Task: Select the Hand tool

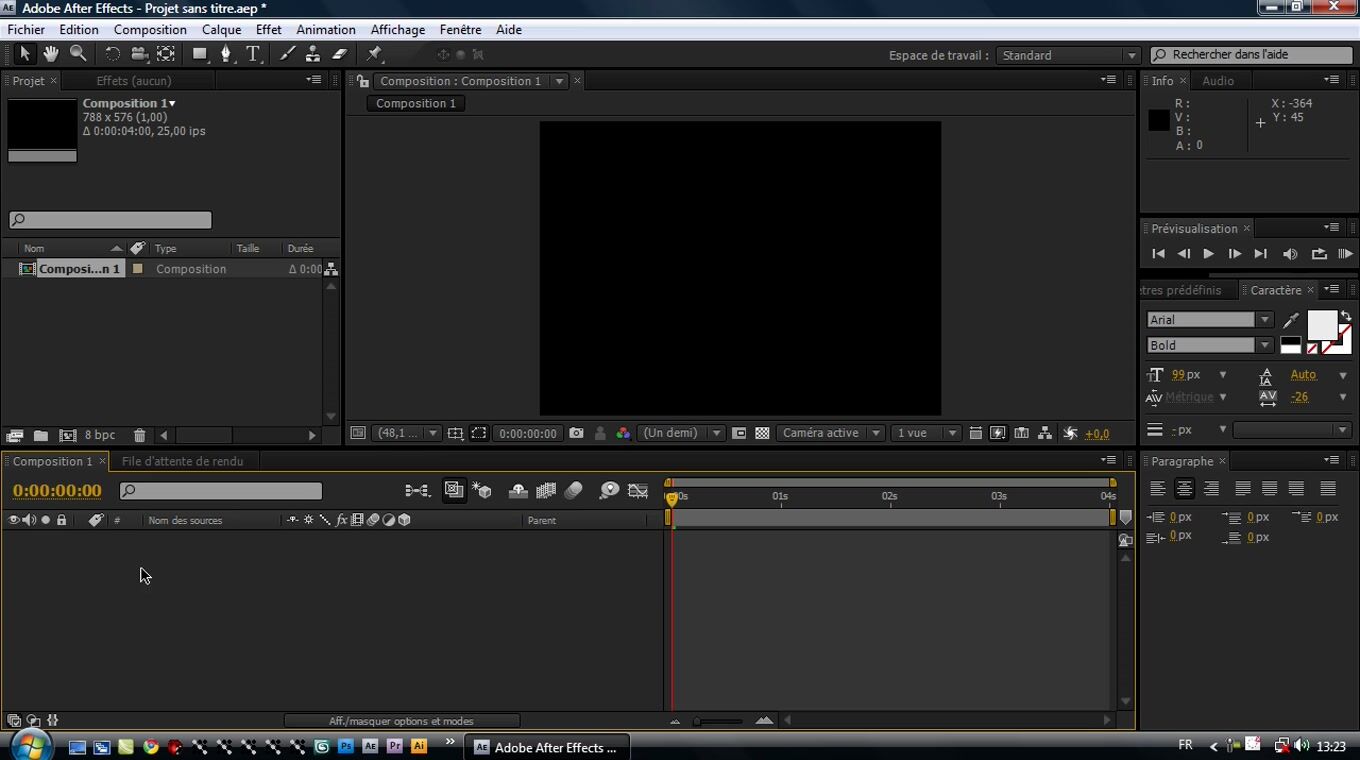Action: pyautogui.click(x=50, y=54)
